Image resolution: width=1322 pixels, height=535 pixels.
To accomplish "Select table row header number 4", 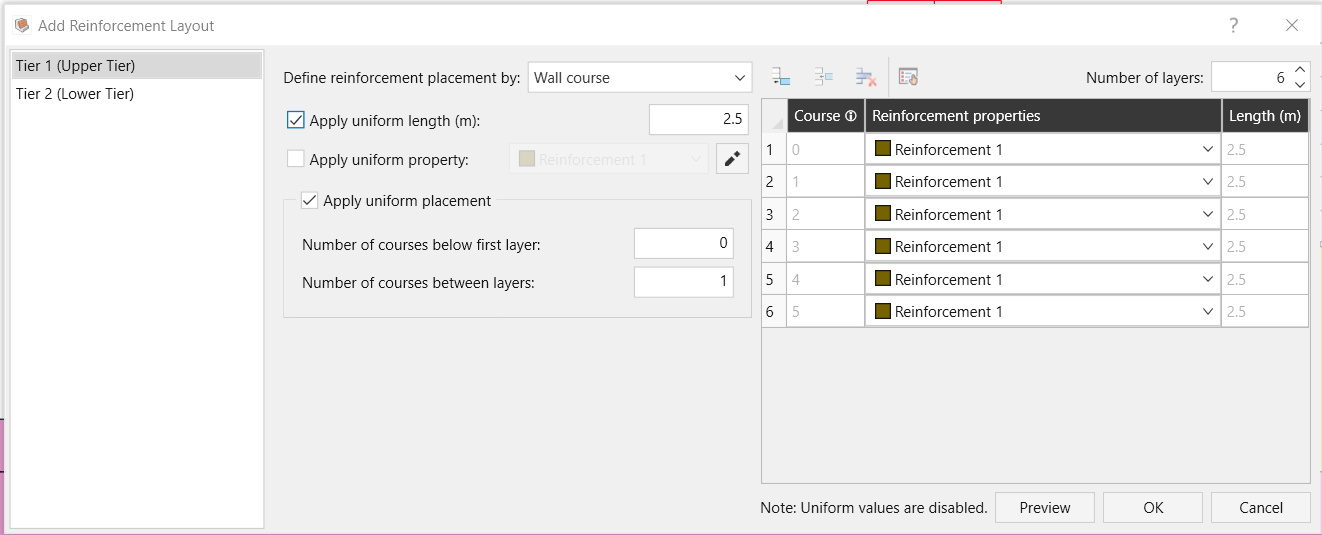I will [x=774, y=247].
